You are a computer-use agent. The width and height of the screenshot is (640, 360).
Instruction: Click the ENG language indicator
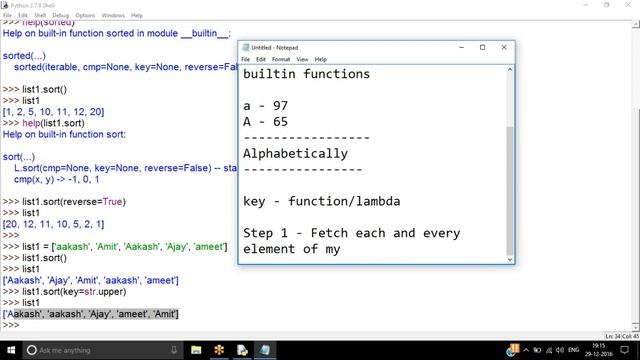click(573, 350)
